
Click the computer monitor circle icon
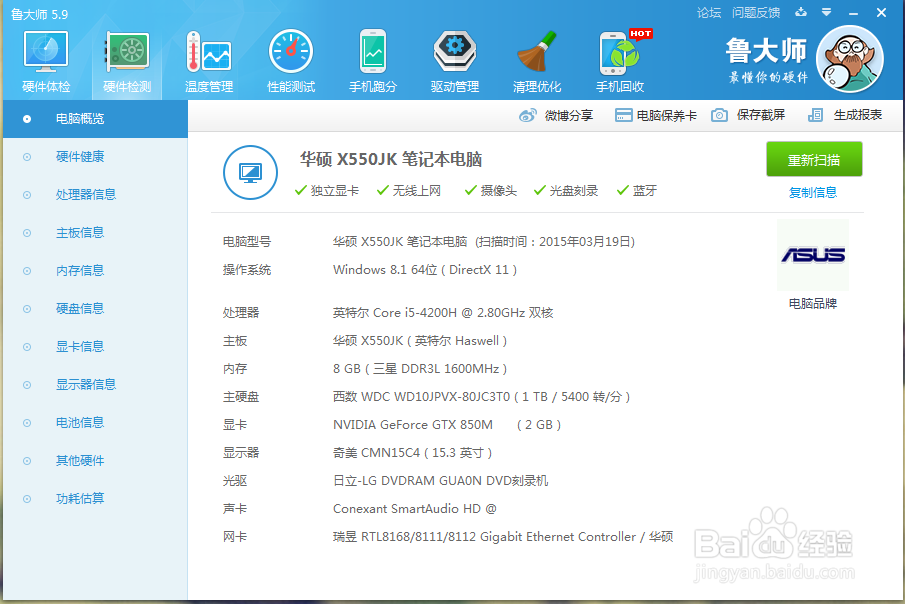[x=250, y=172]
